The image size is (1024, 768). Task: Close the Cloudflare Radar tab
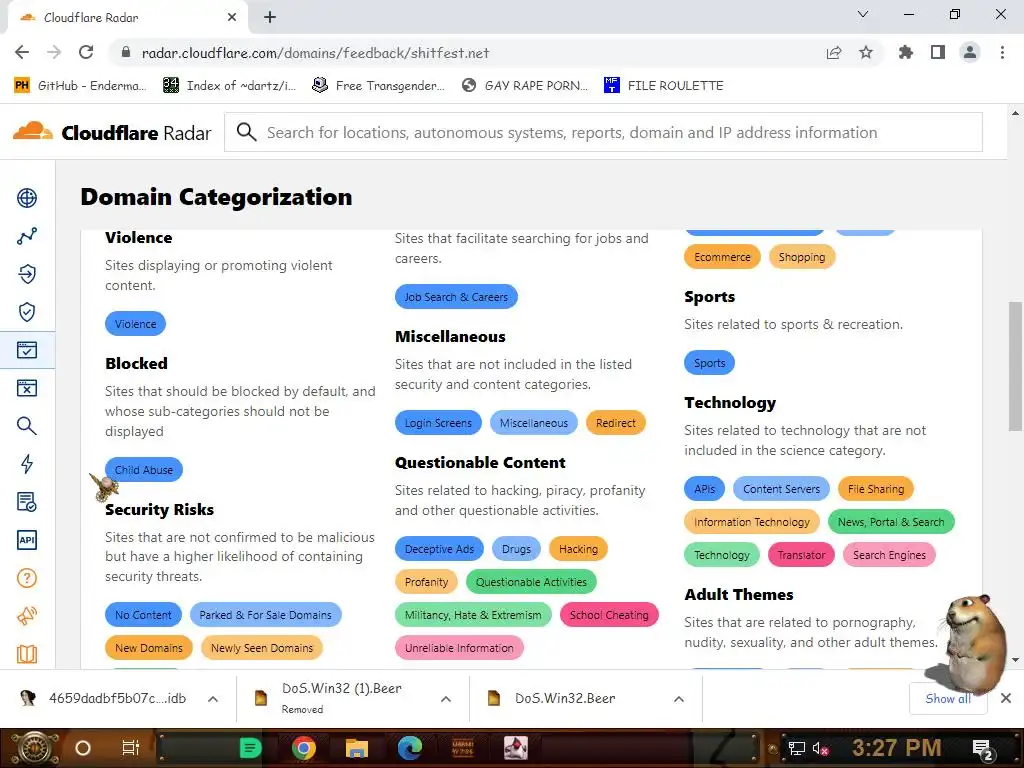click(232, 18)
